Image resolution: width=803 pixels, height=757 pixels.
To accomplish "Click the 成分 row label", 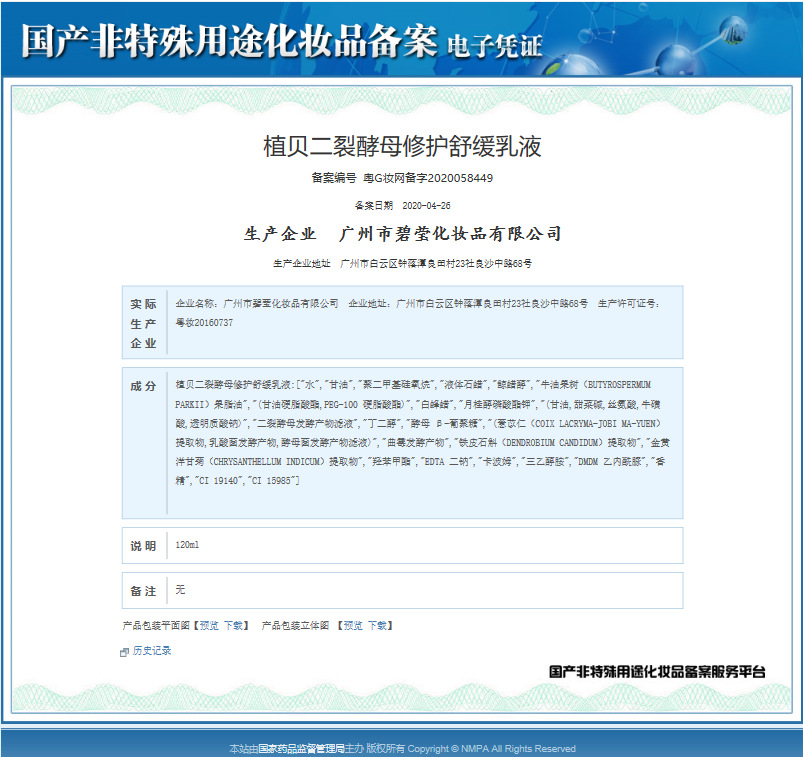I will click(x=143, y=386).
